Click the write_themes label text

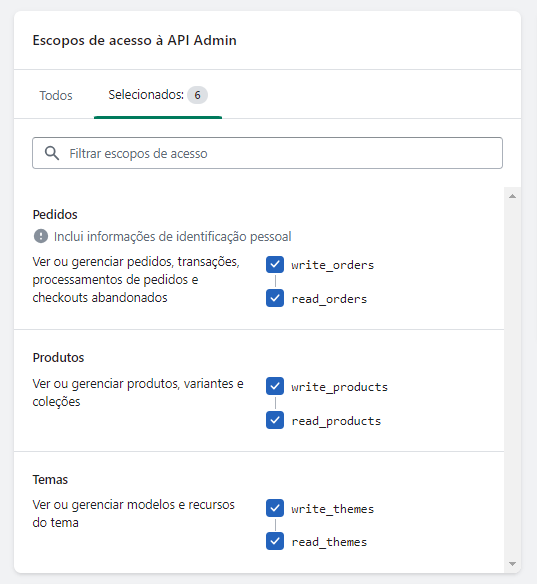click(333, 509)
